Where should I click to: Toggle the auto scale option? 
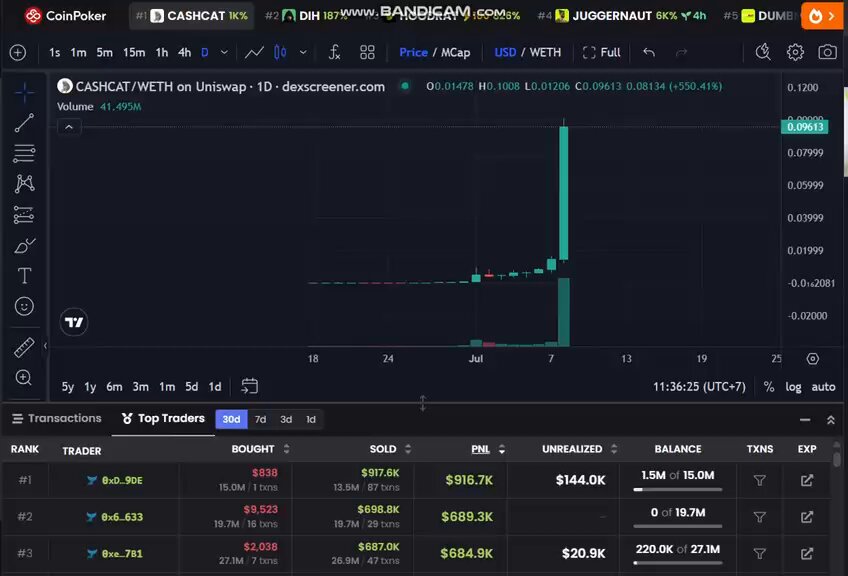click(x=823, y=387)
